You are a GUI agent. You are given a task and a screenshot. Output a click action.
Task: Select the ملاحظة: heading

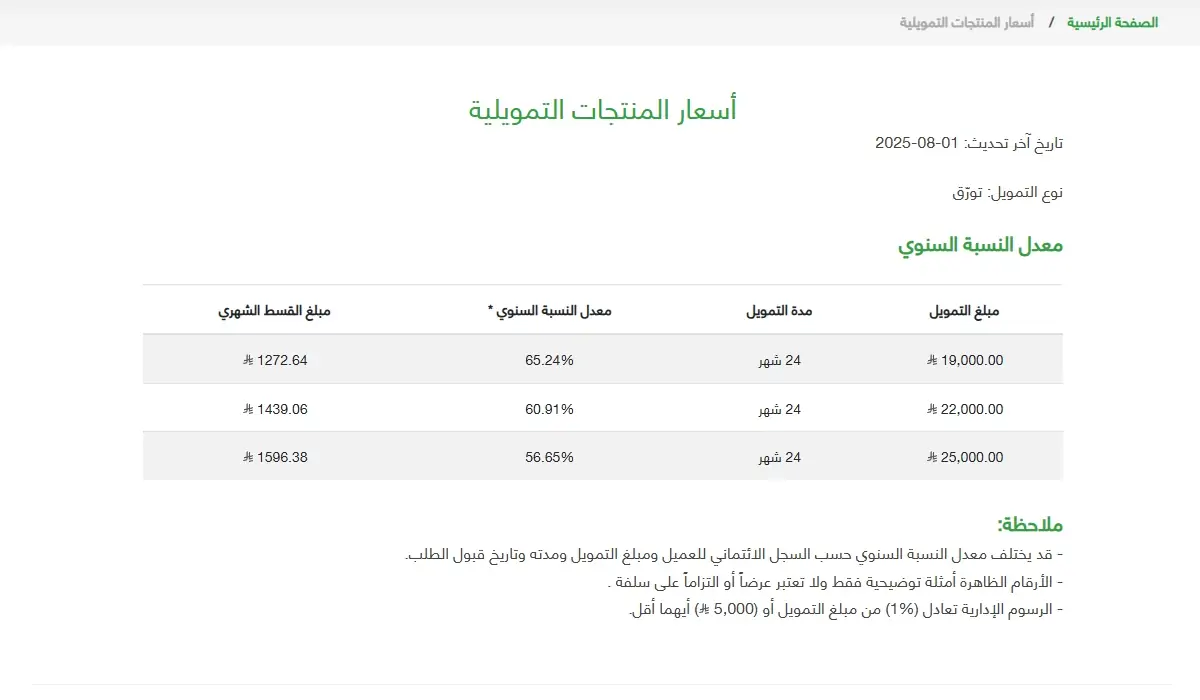[1030, 525]
